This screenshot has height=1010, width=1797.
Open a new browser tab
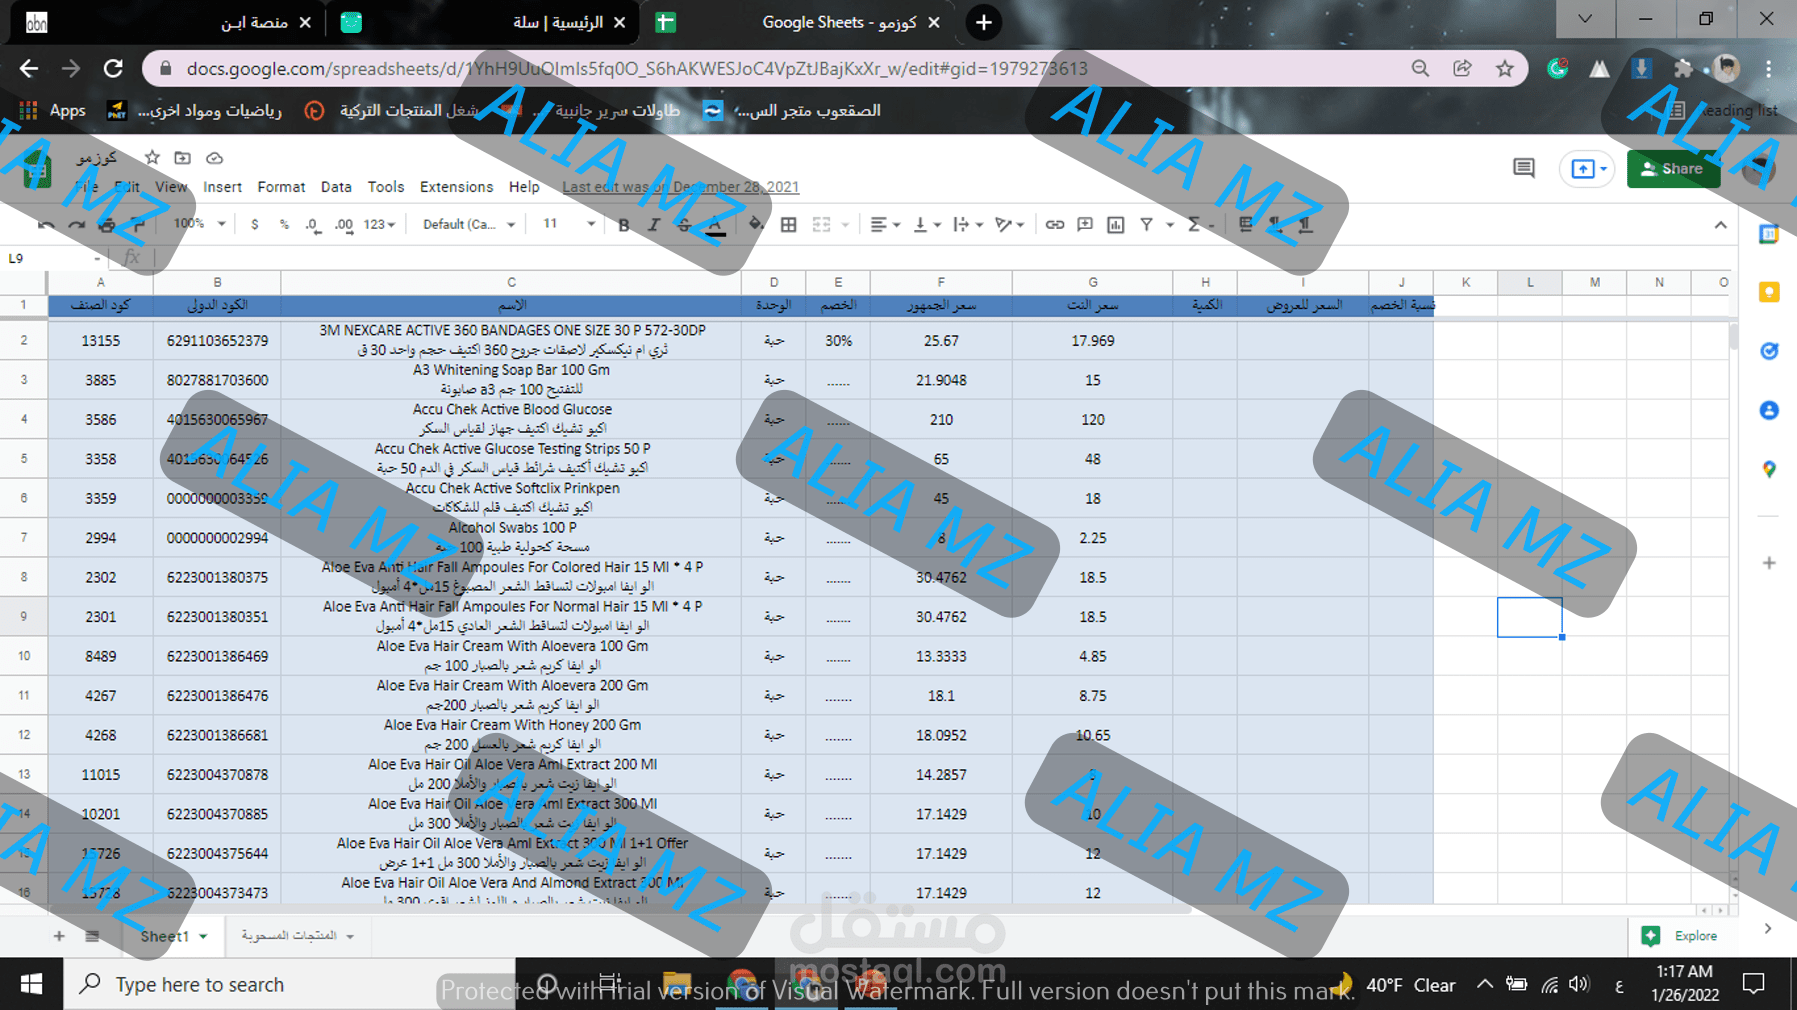coord(984,22)
